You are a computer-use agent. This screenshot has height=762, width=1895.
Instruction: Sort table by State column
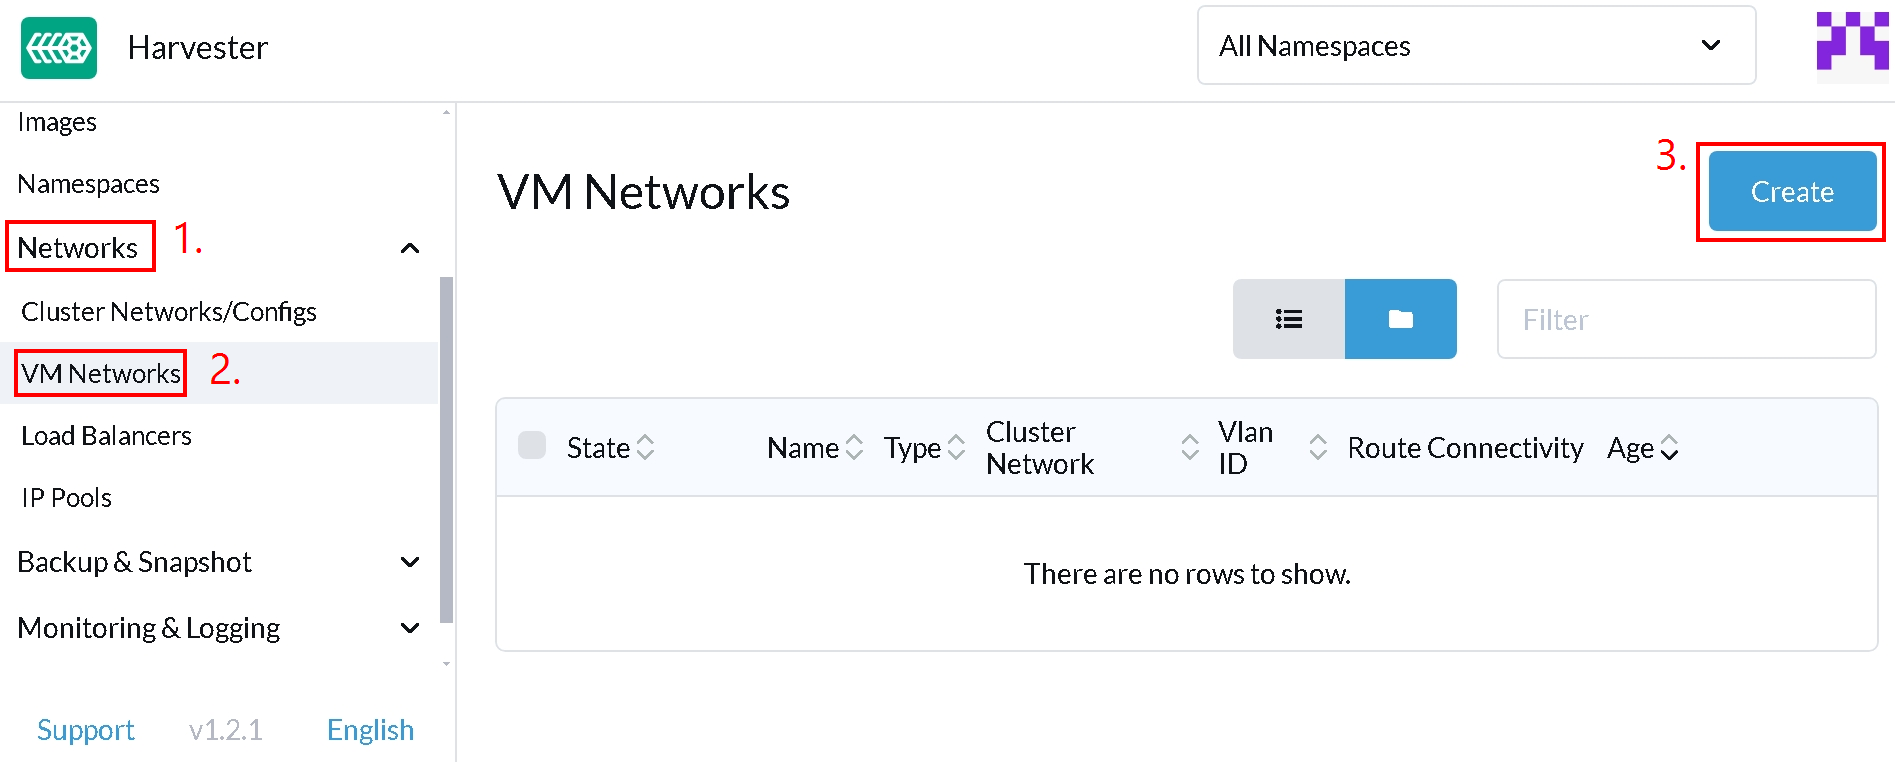(610, 448)
